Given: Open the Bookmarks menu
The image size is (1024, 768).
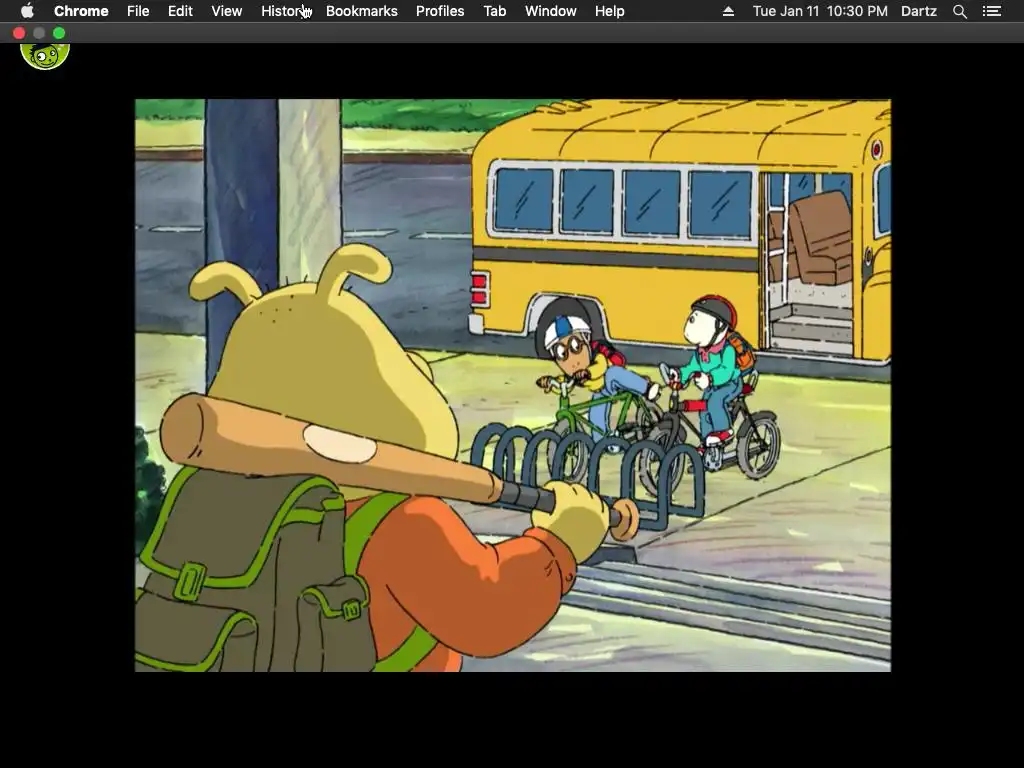Looking at the screenshot, I should (x=362, y=11).
